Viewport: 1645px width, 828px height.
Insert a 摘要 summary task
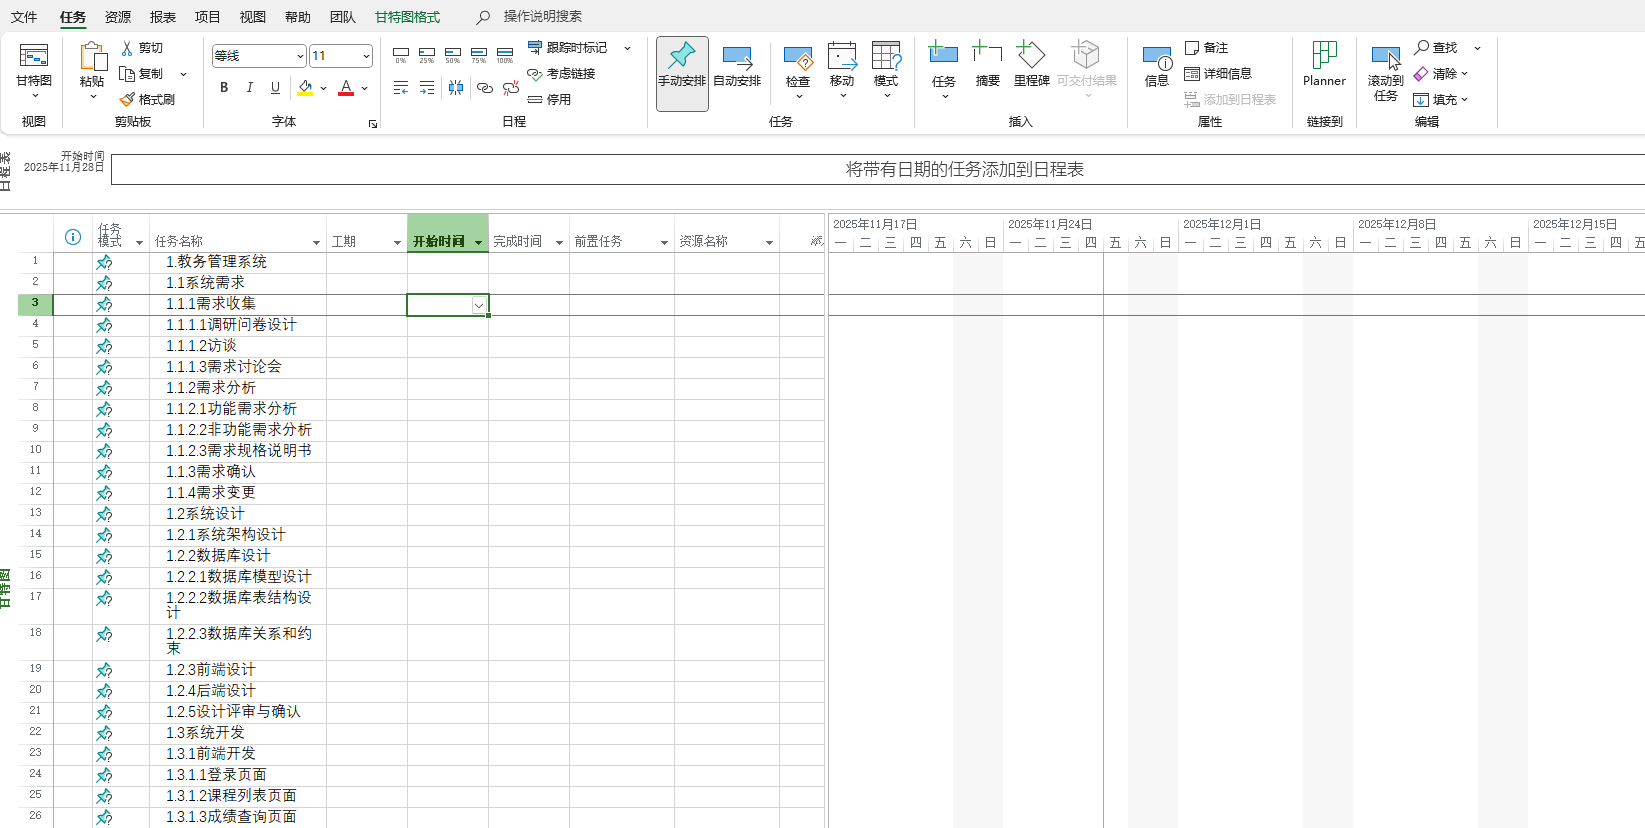coord(987,64)
